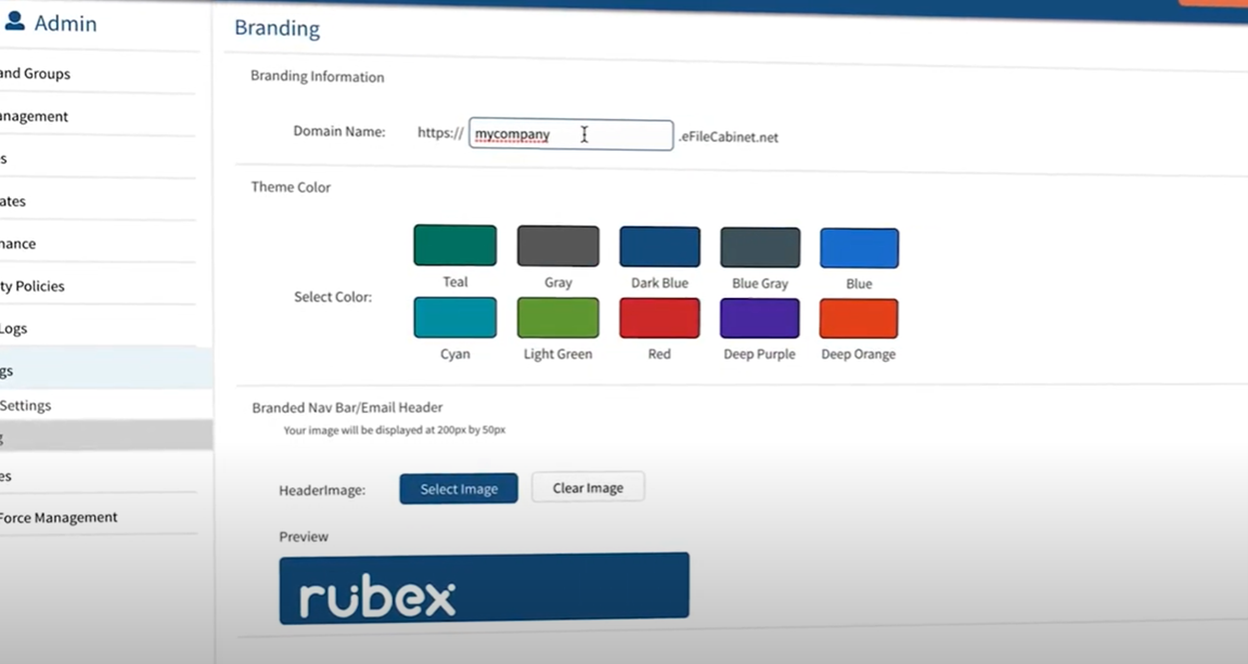Viewport: 1248px width, 664px height.
Task: Click the 'https://' prefix text
Action: coord(440,132)
